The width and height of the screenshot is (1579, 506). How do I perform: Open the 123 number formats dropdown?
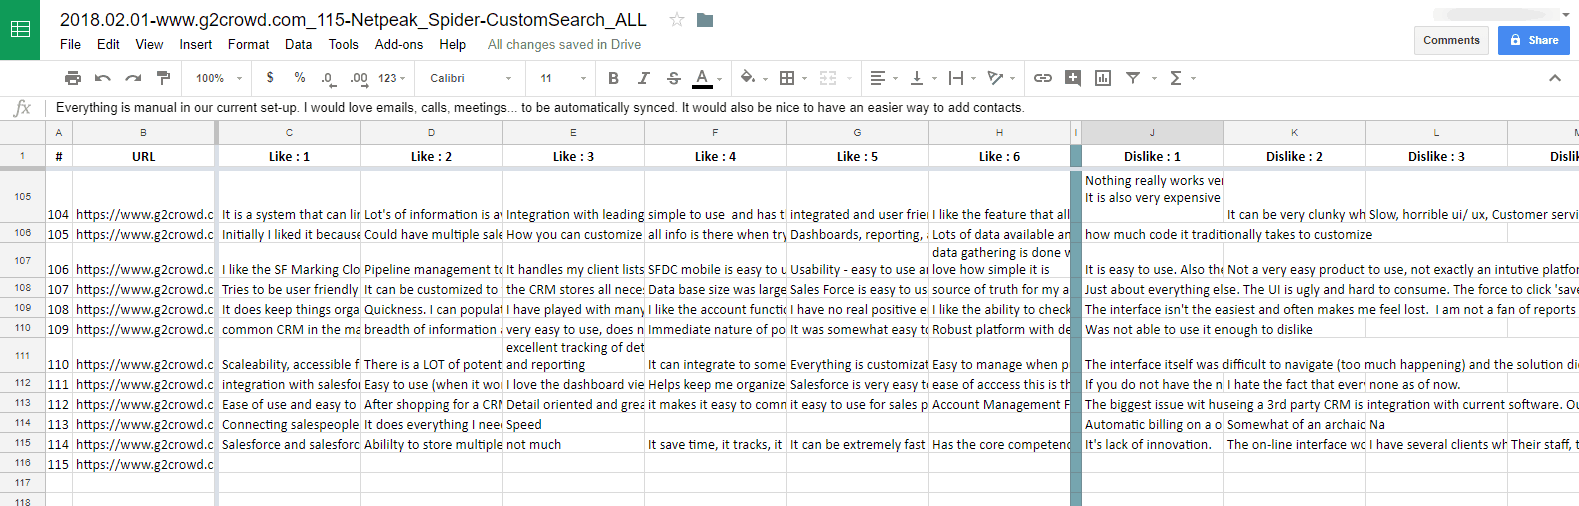pos(391,78)
